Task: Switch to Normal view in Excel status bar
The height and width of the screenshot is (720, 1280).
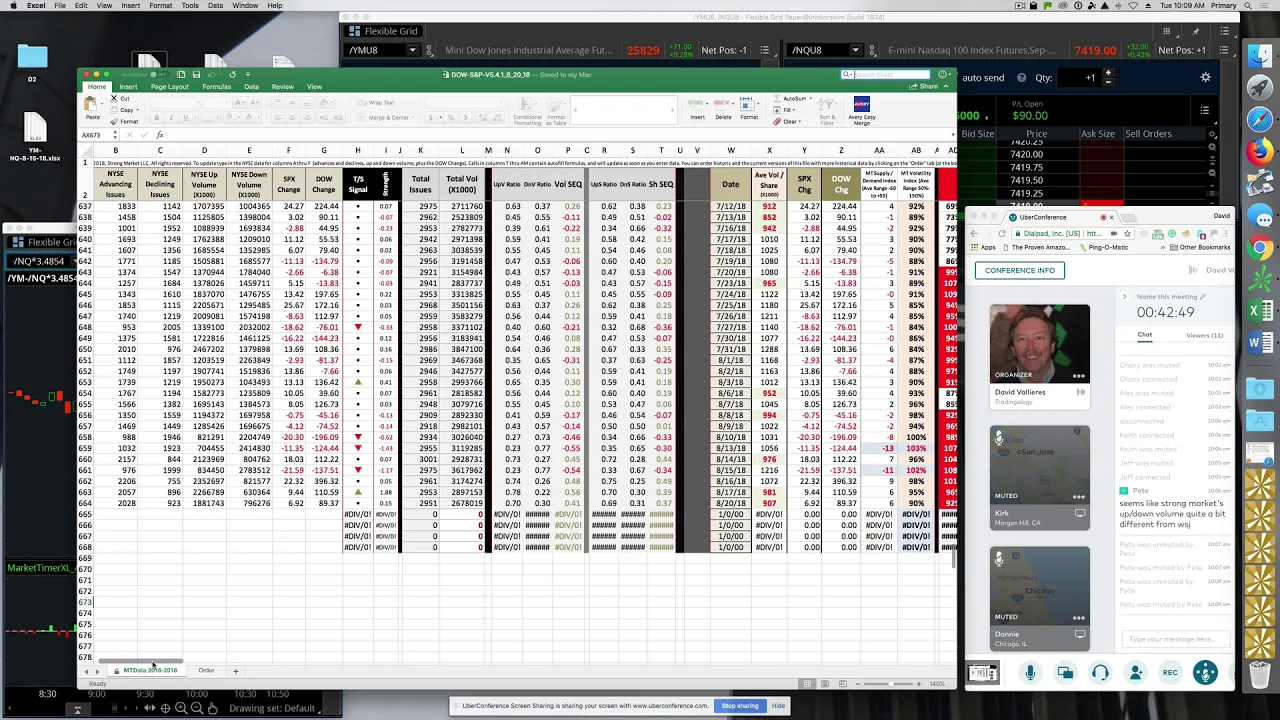Action: [x=807, y=683]
